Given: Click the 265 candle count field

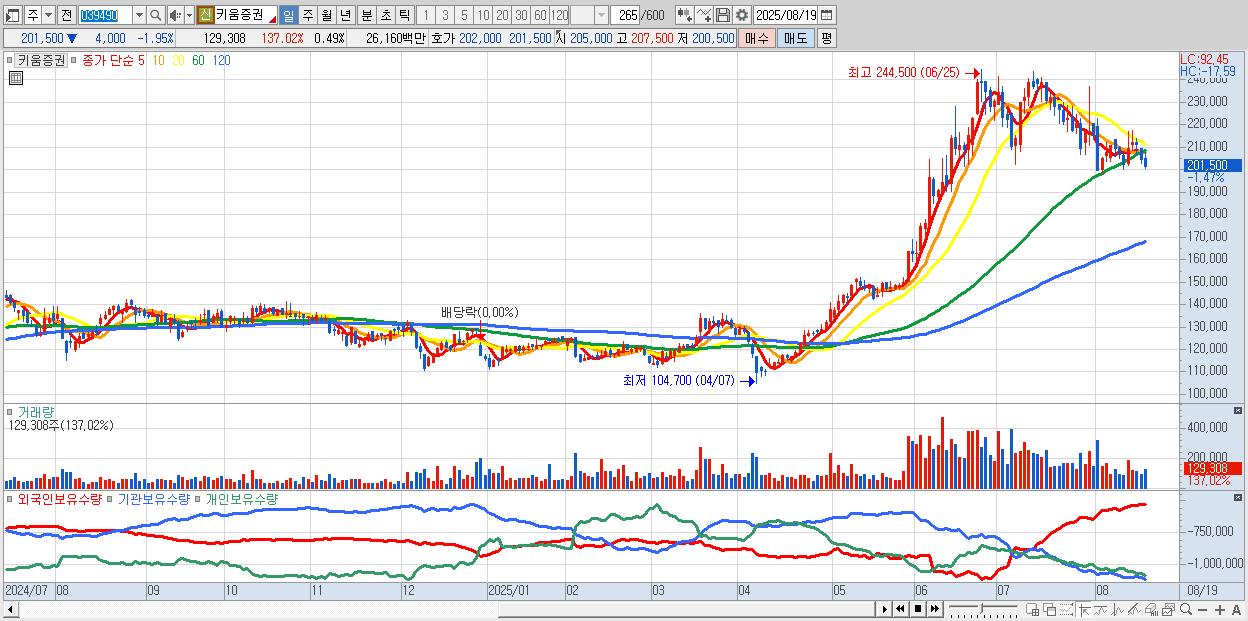Looking at the screenshot, I should 626,15.
